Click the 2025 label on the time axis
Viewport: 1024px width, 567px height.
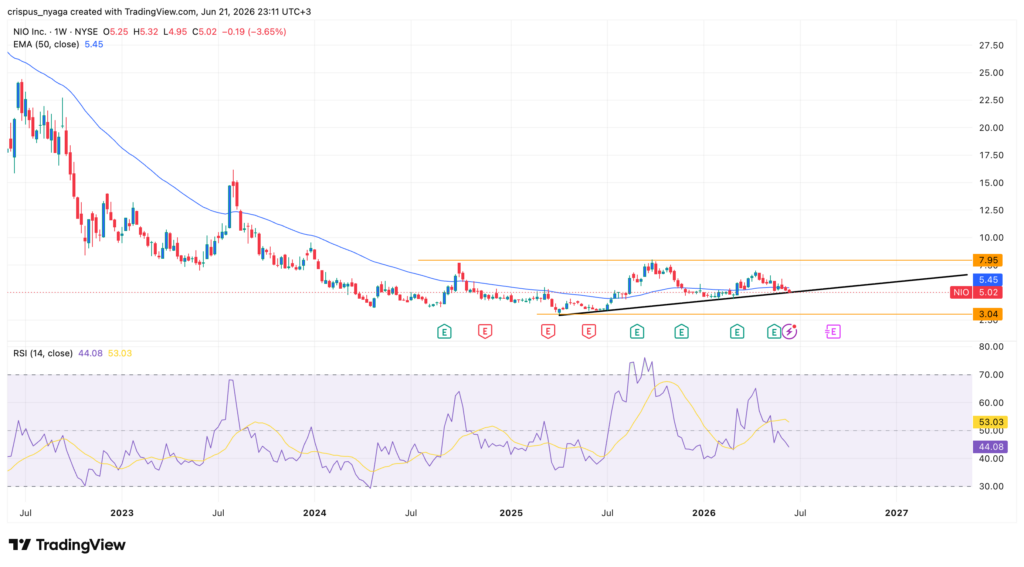tap(511, 513)
